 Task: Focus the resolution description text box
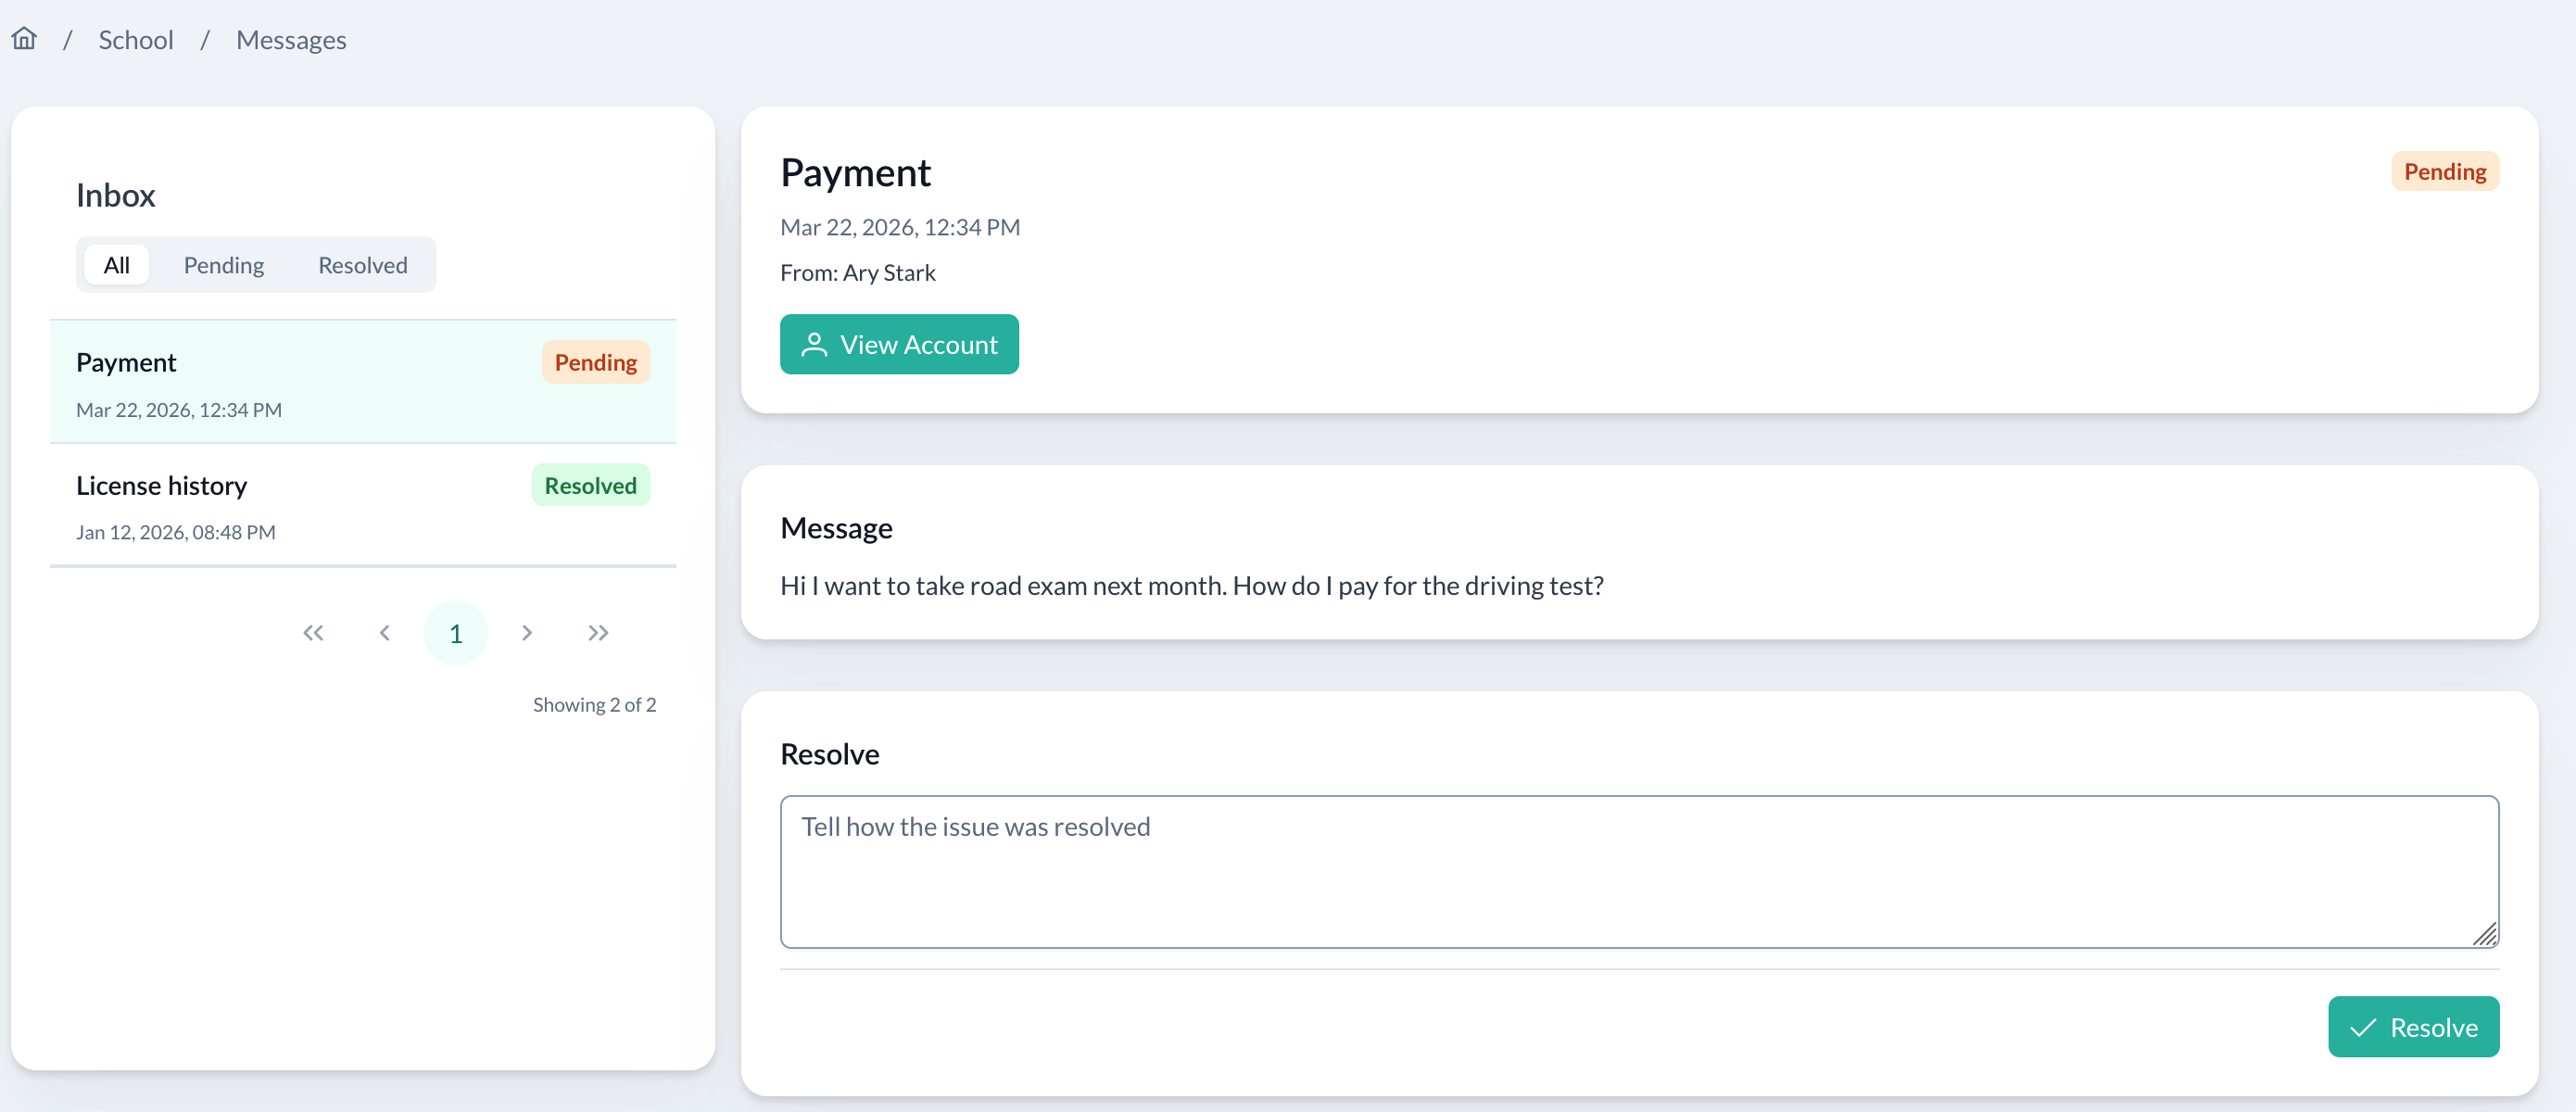(x=1638, y=871)
